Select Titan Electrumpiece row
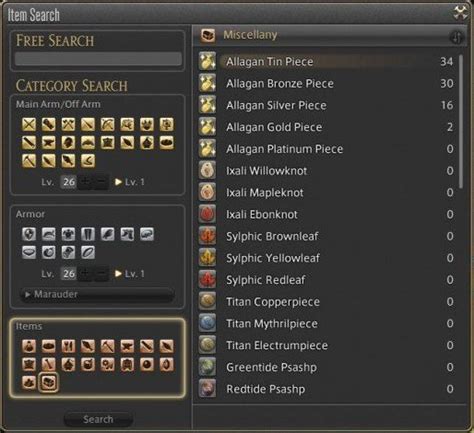This screenshot has width=474, height=433. (x=327, y=345)
